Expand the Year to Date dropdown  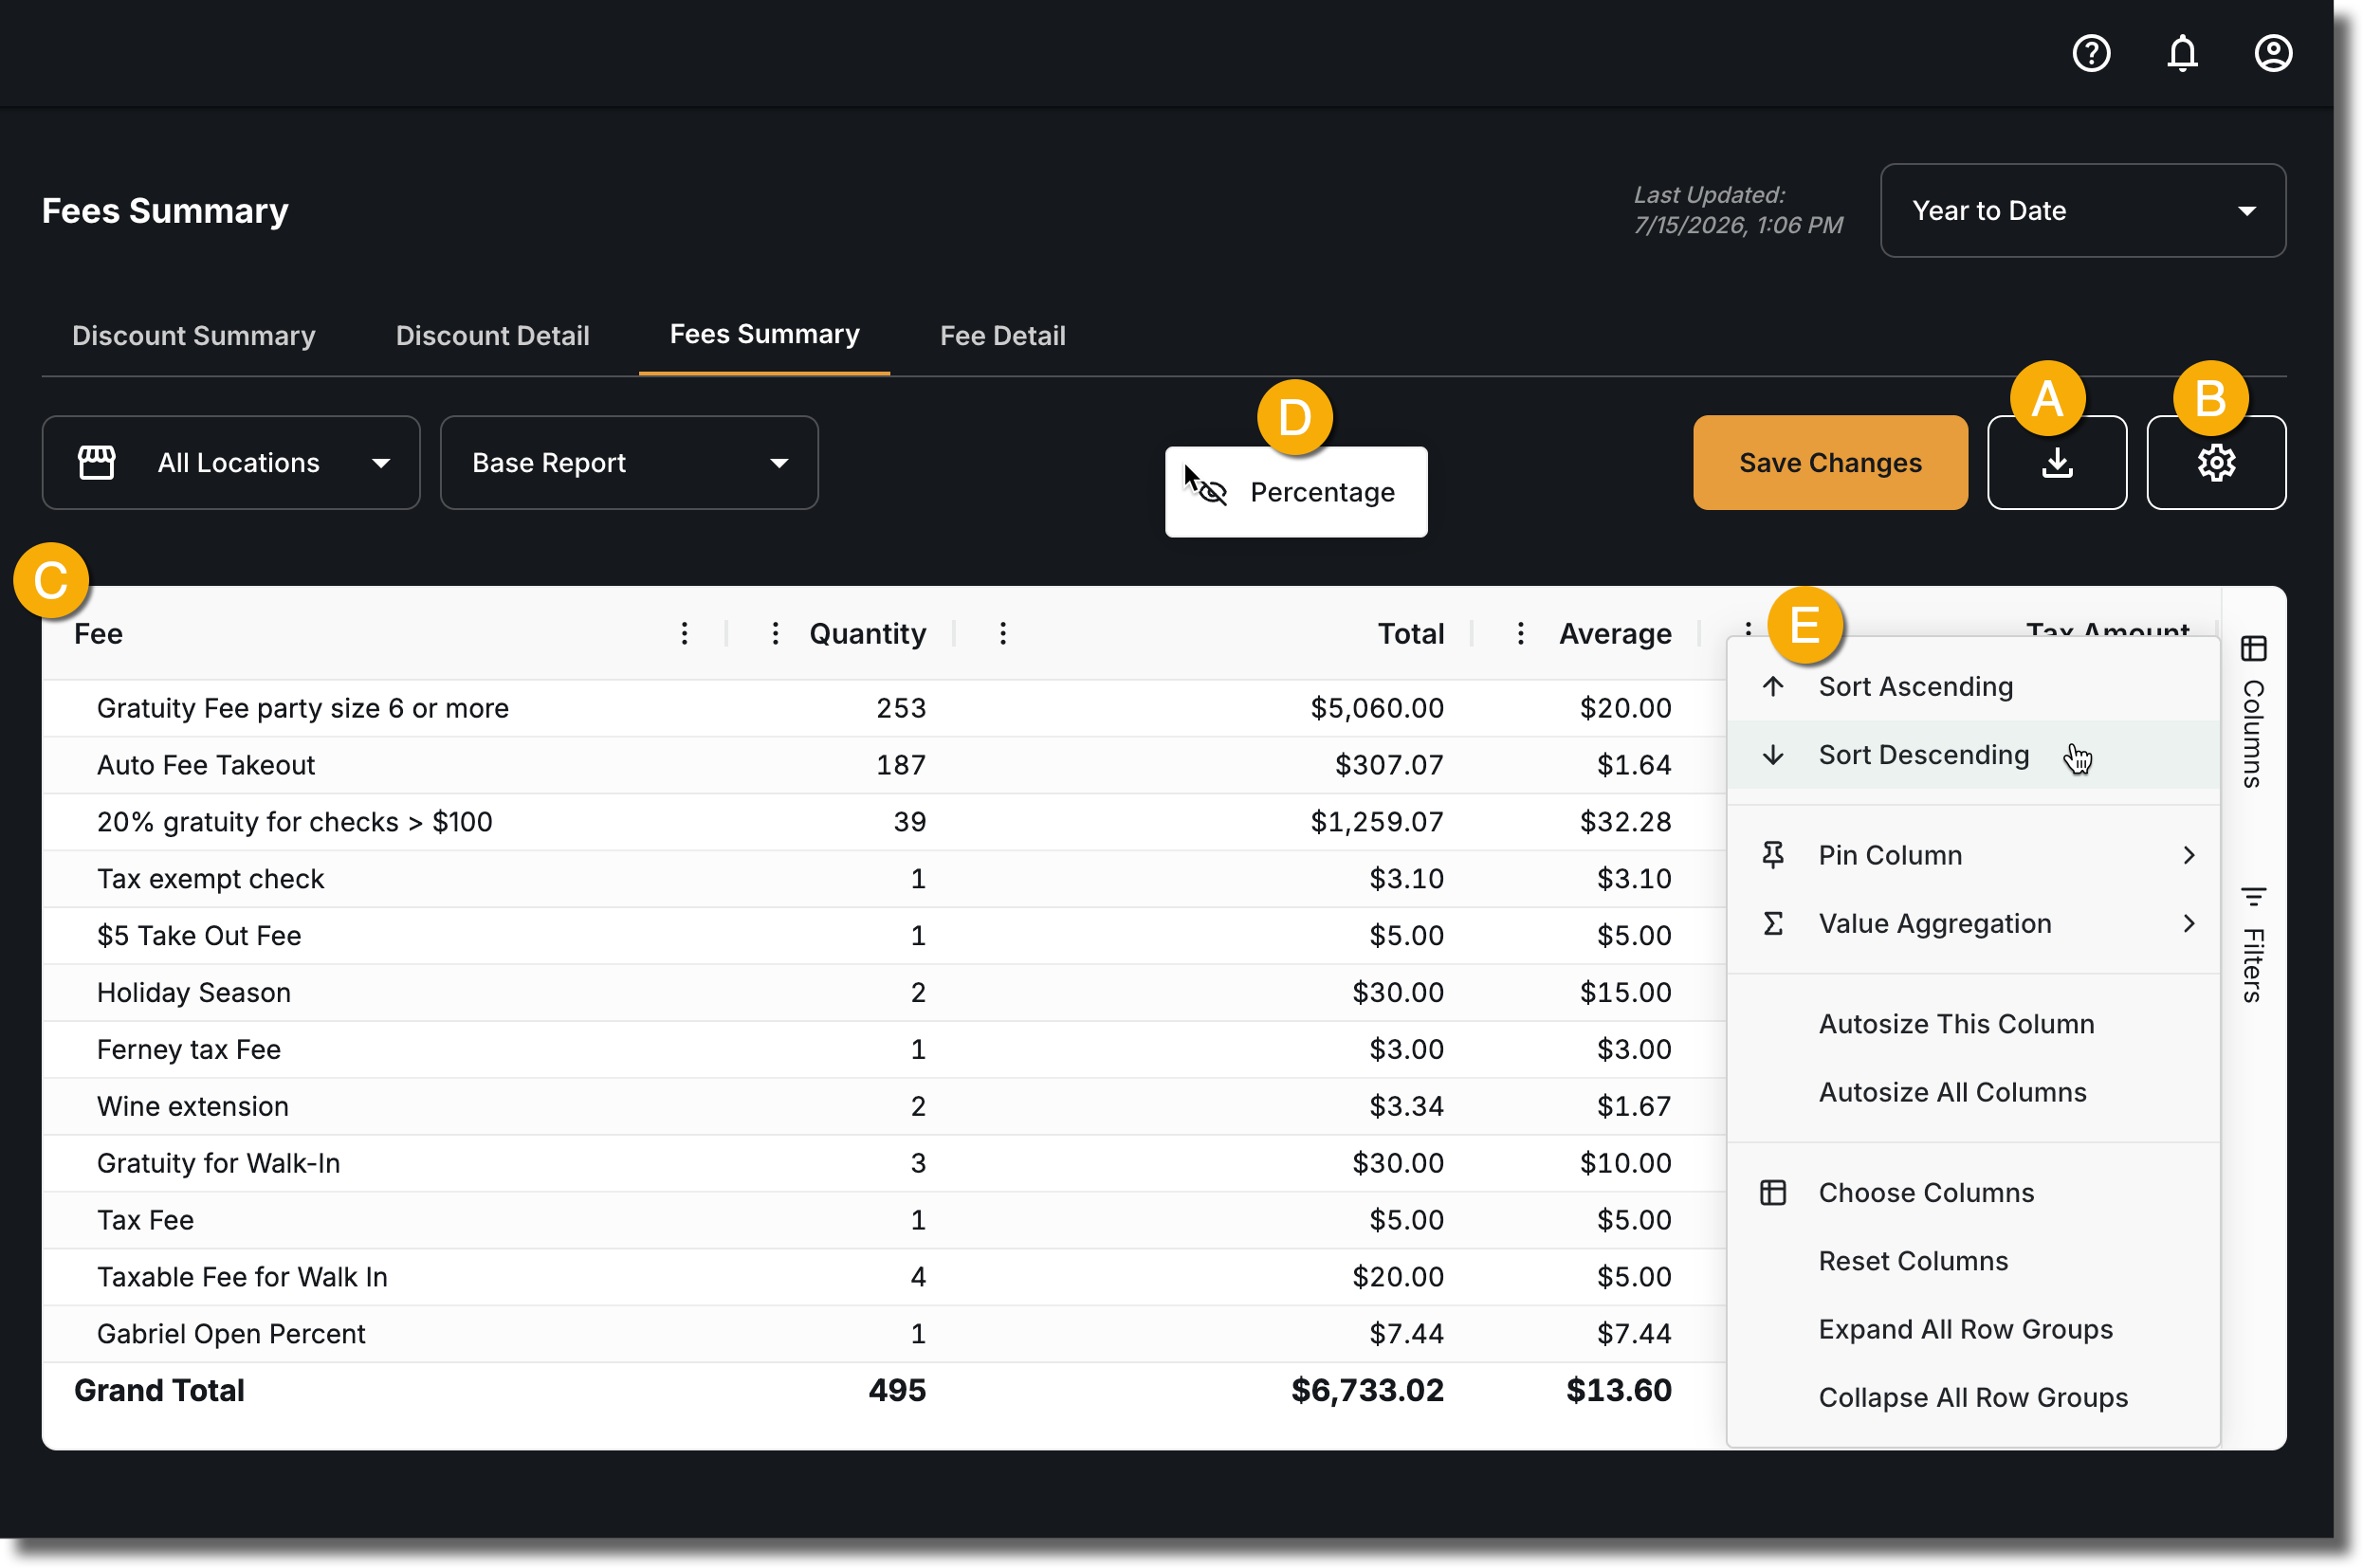tap(2083, 211)
